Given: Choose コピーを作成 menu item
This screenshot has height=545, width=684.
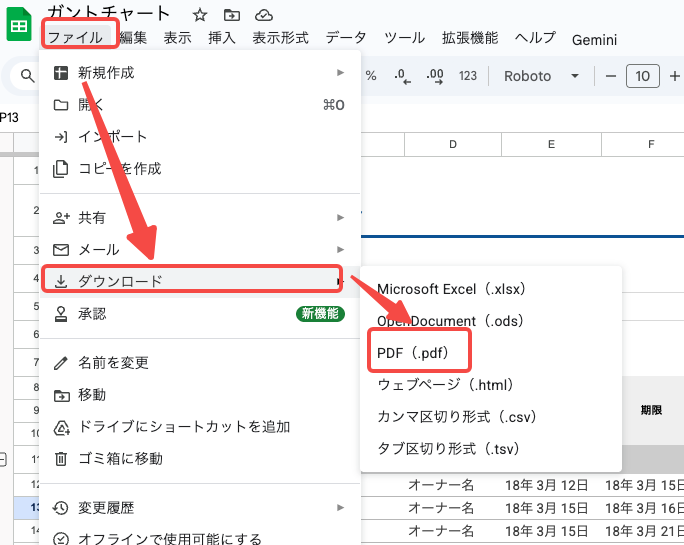Looking at the screenshot, I should pos(200,168).
